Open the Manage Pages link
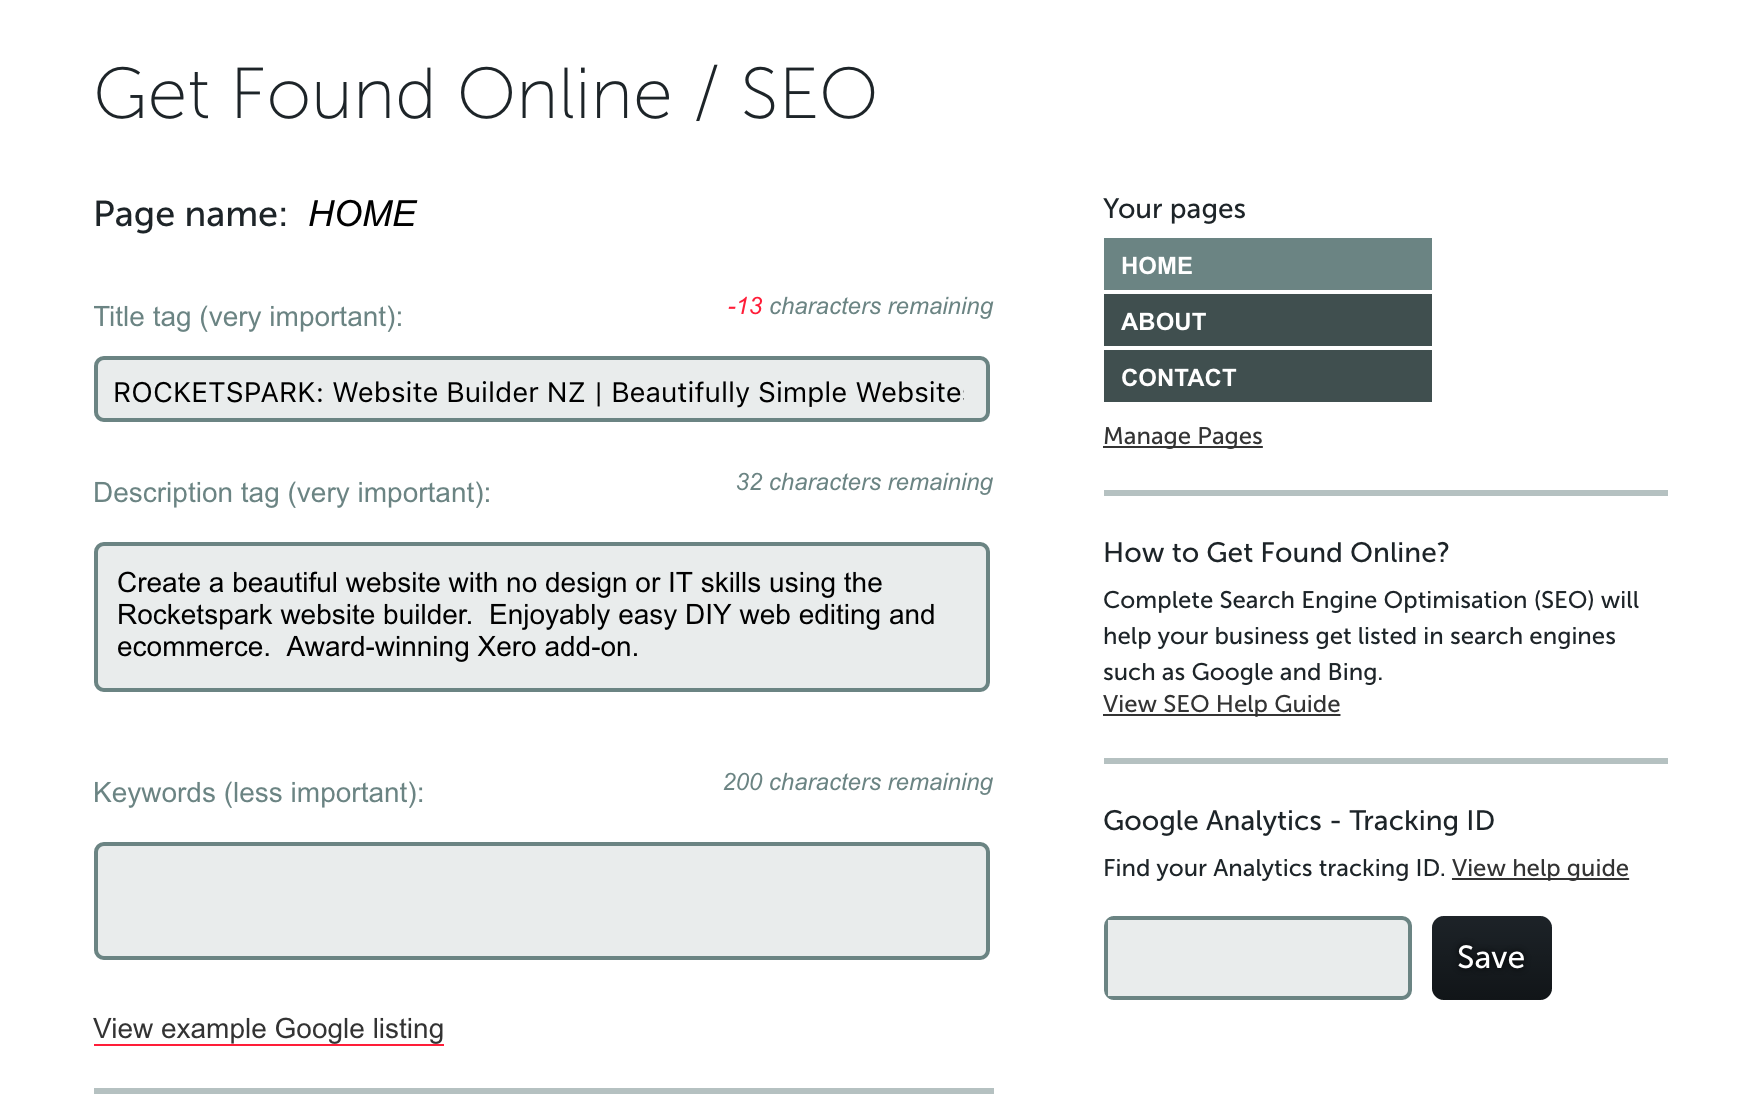 [x=1182, y=436]
